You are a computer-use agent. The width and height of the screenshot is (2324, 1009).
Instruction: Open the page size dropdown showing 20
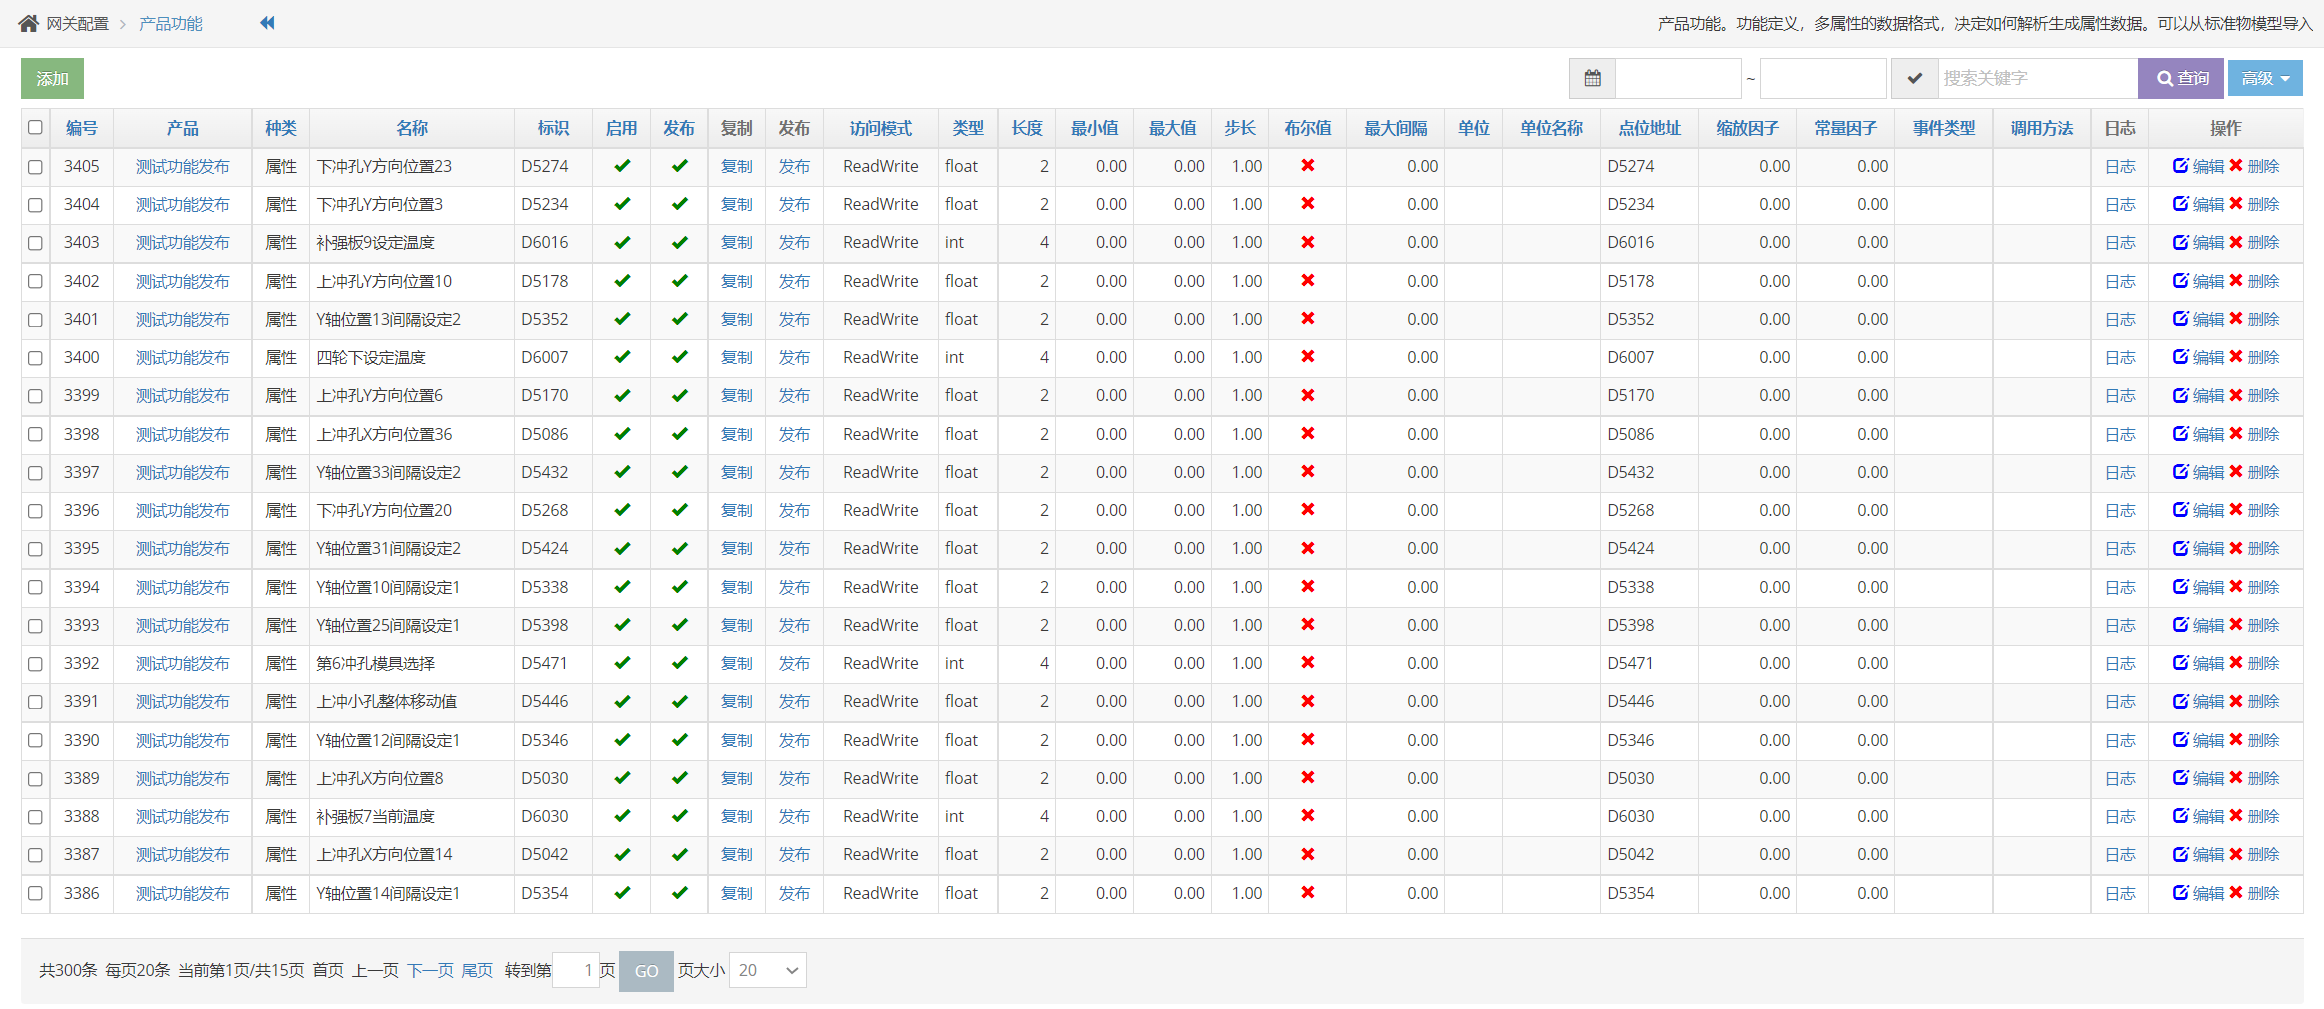pos(767,970)
